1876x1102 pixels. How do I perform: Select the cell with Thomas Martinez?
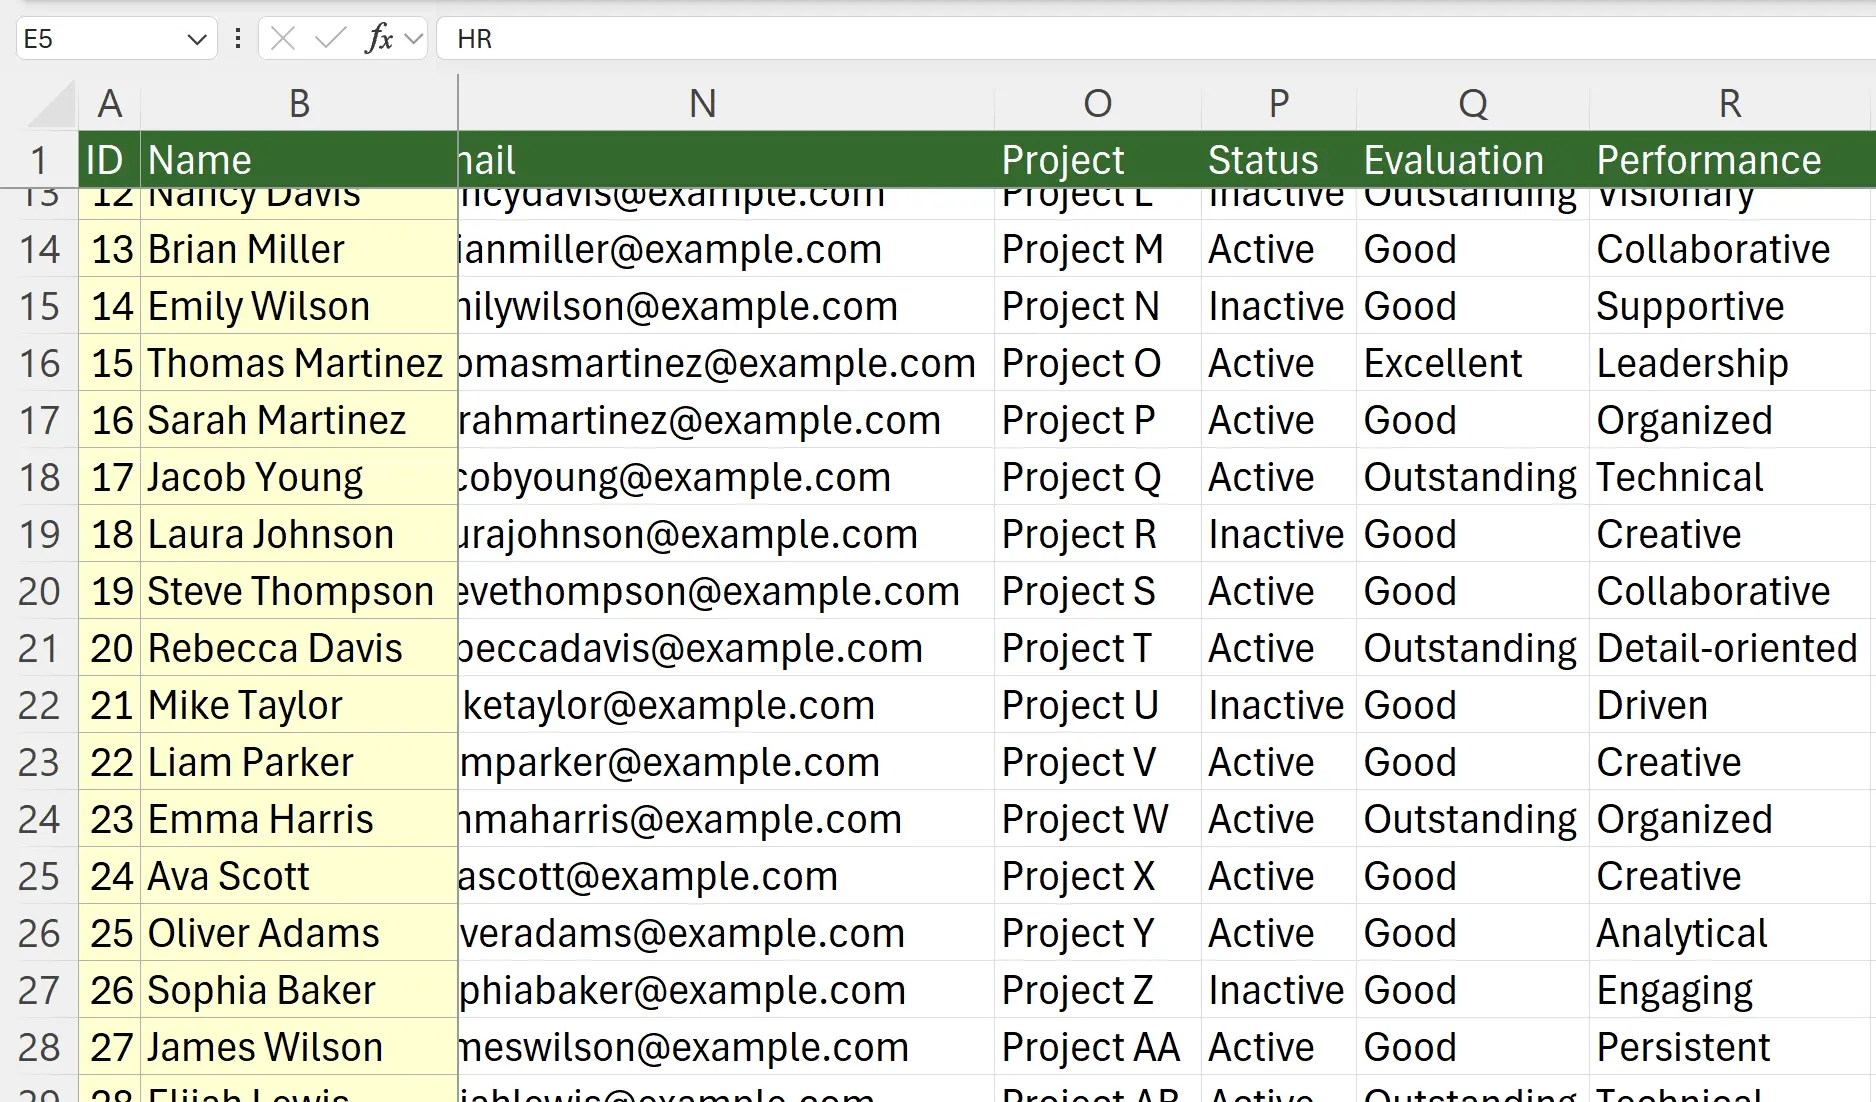click(x=297, y=364)
